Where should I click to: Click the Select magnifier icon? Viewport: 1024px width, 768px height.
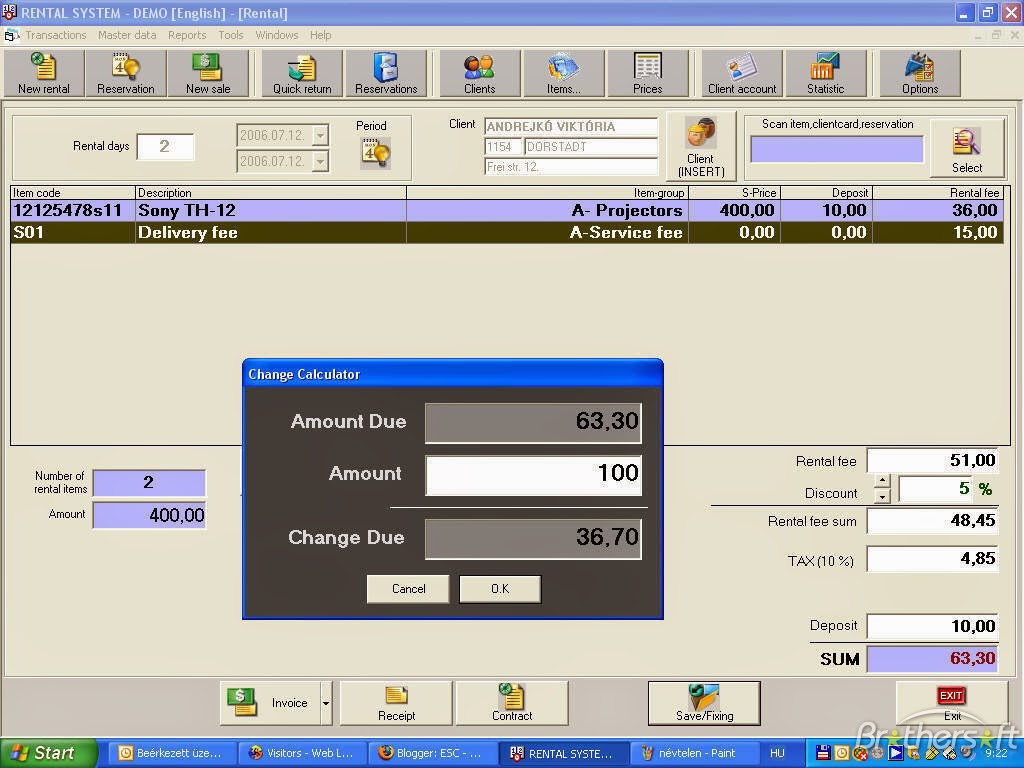tap(964, 143)
